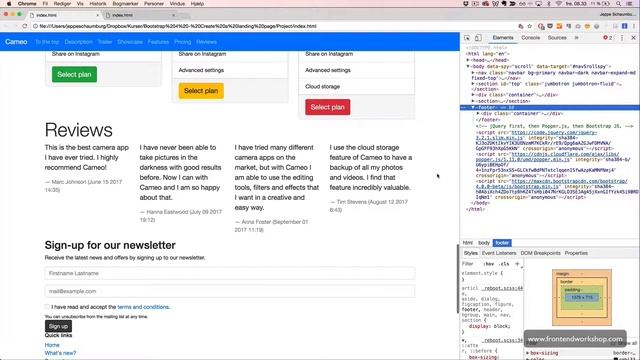Click the green Select plan button
The image size is (640, 360).
74,74
